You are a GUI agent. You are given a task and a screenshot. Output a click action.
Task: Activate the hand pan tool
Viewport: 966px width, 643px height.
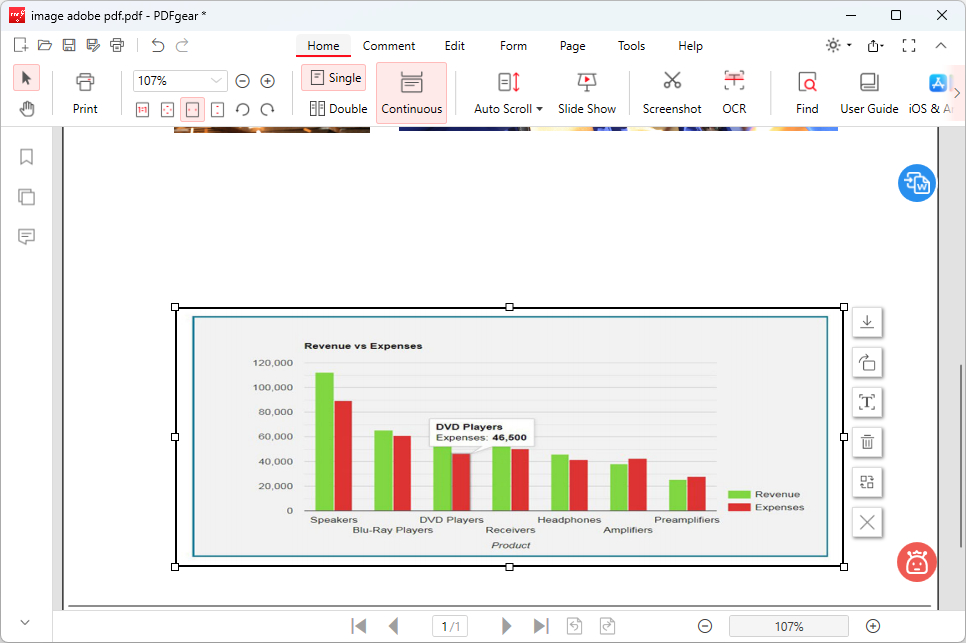tap(26, 109)
